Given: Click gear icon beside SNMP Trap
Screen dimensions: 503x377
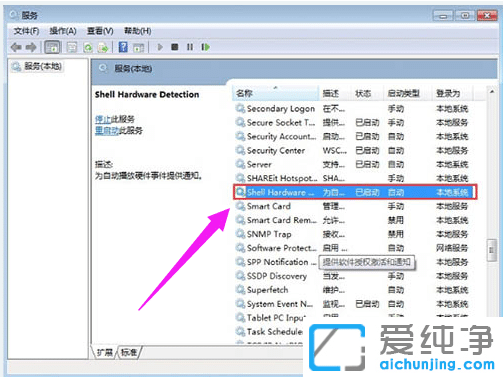Looking at the screenshot, I should pyautogui.click(x=240, y=234).
